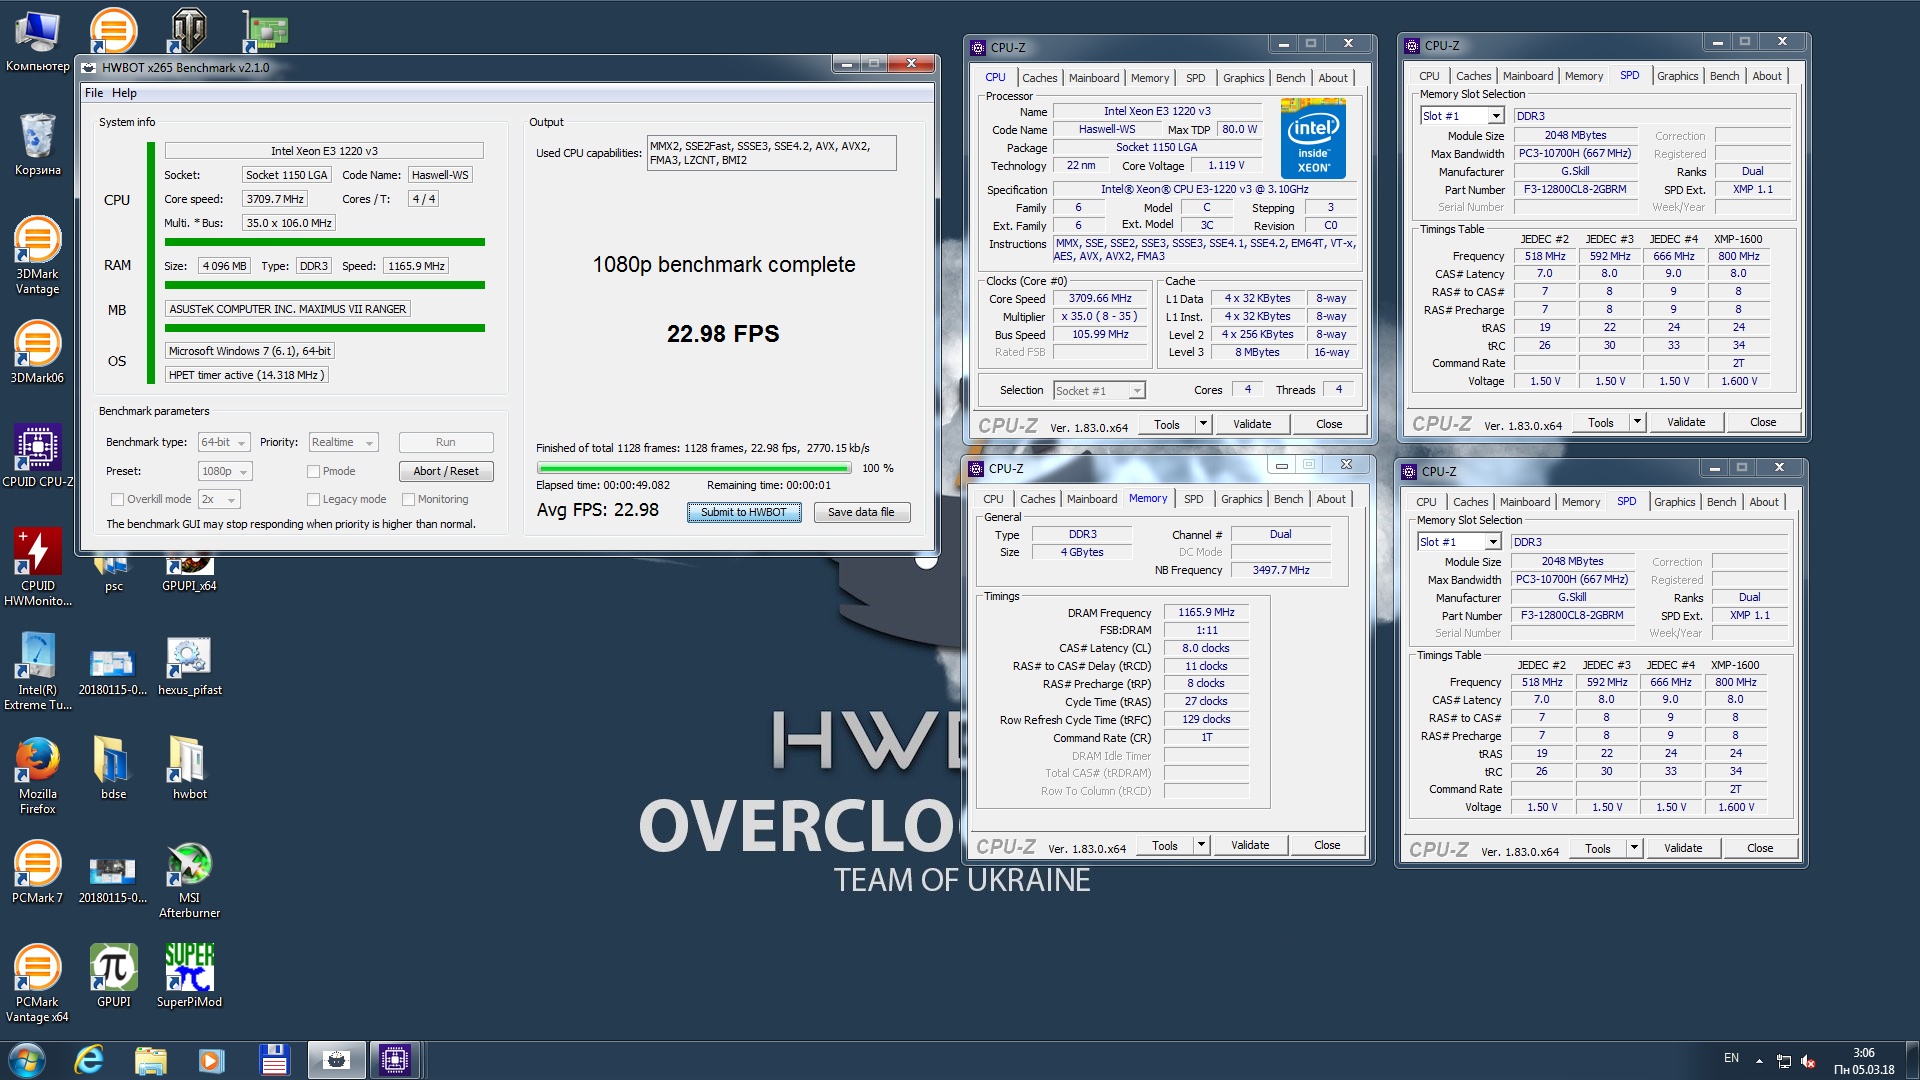Viewport: 1920px width, 1080px height.
Task: Click Save data file button
Action: 861,513
